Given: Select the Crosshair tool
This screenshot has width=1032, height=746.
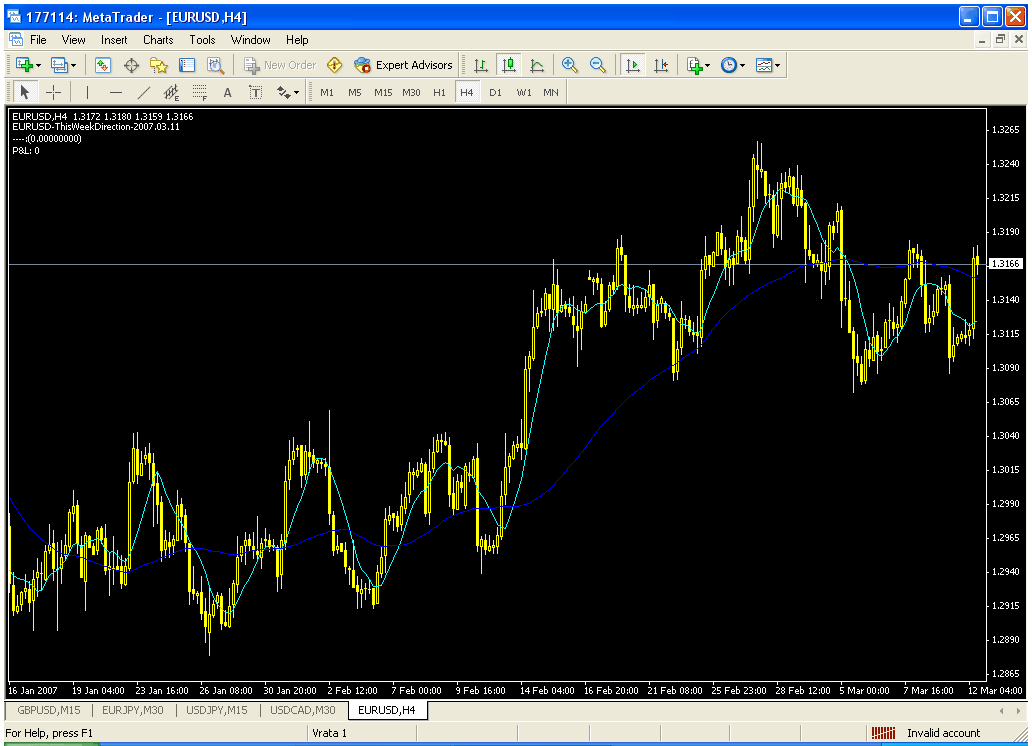Looking at the screenshot, I should [53, 92].
